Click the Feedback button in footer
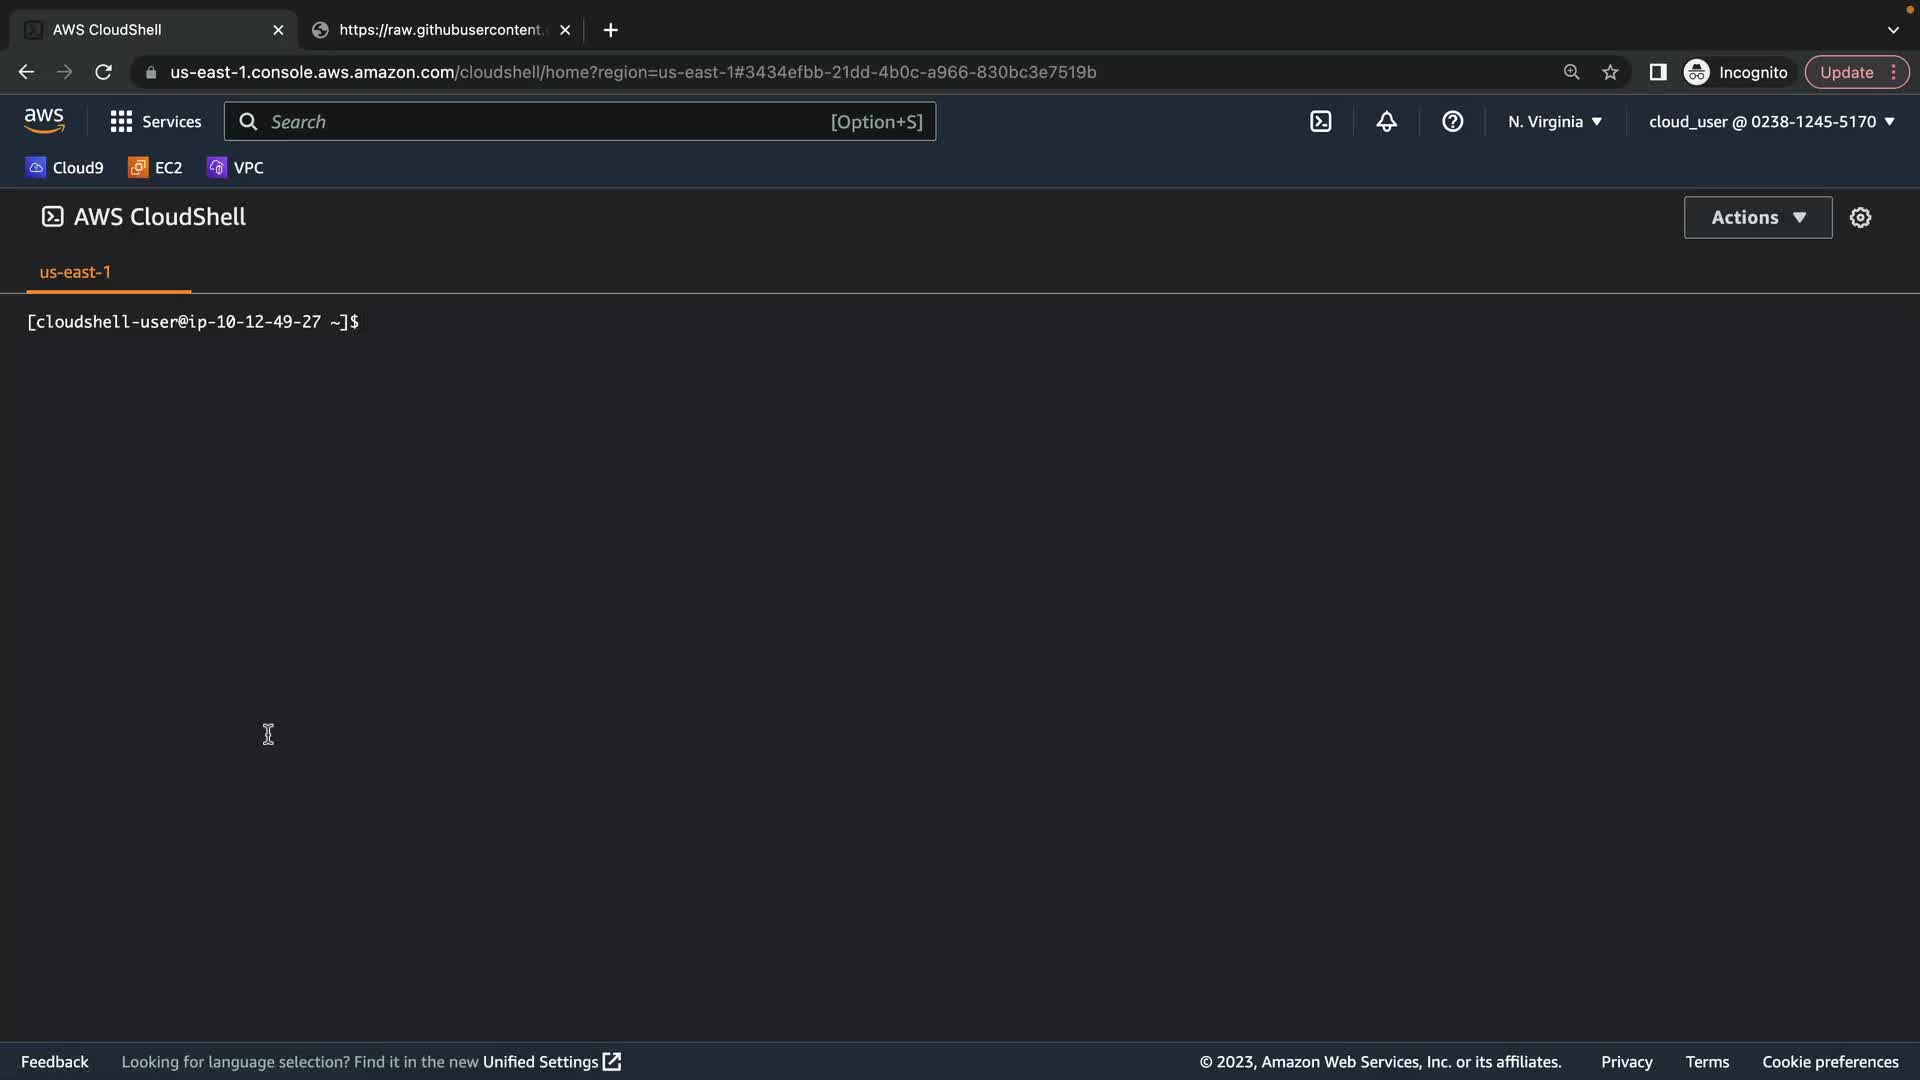This screenshot has width=1920, height=1080. tap(54, 1062)
